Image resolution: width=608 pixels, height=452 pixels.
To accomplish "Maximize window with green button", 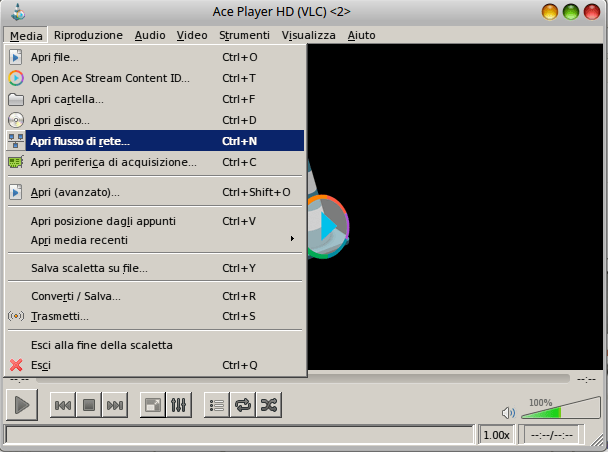I will coord(571,12).
